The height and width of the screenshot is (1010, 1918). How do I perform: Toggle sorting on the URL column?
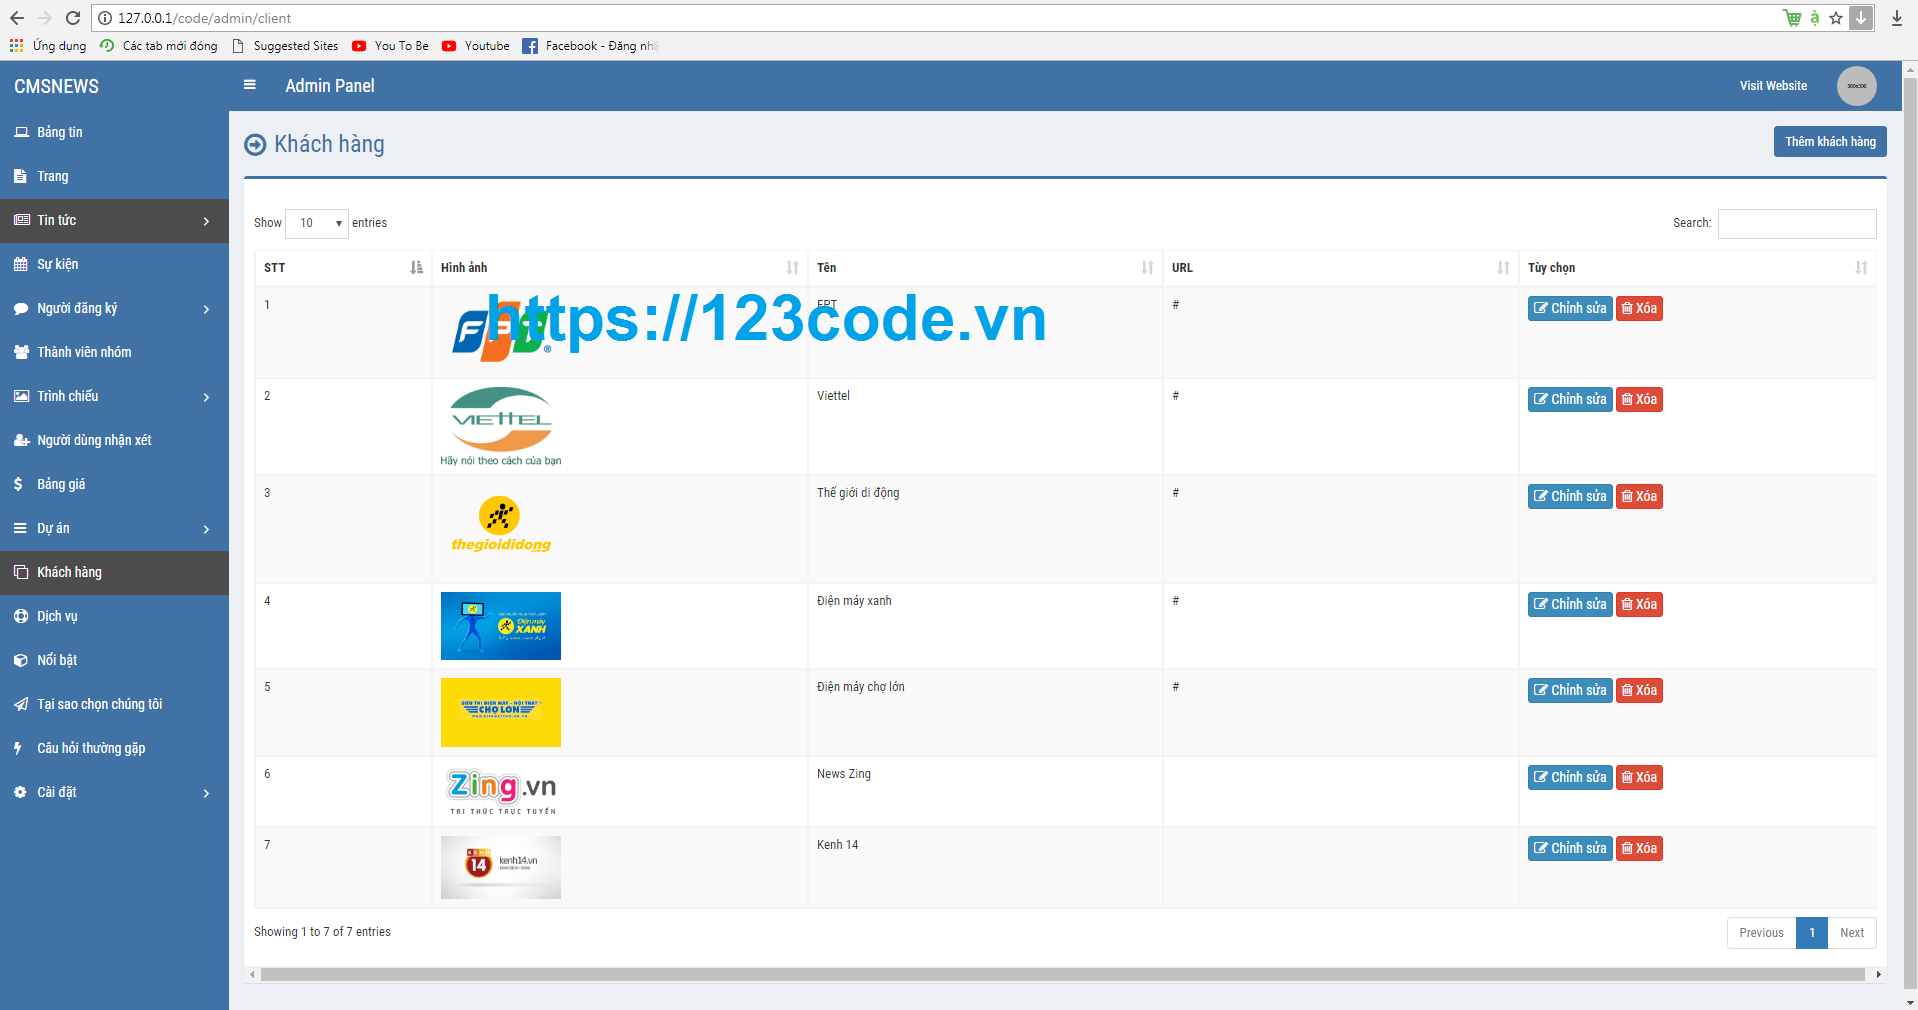[x=1503, y=268]
